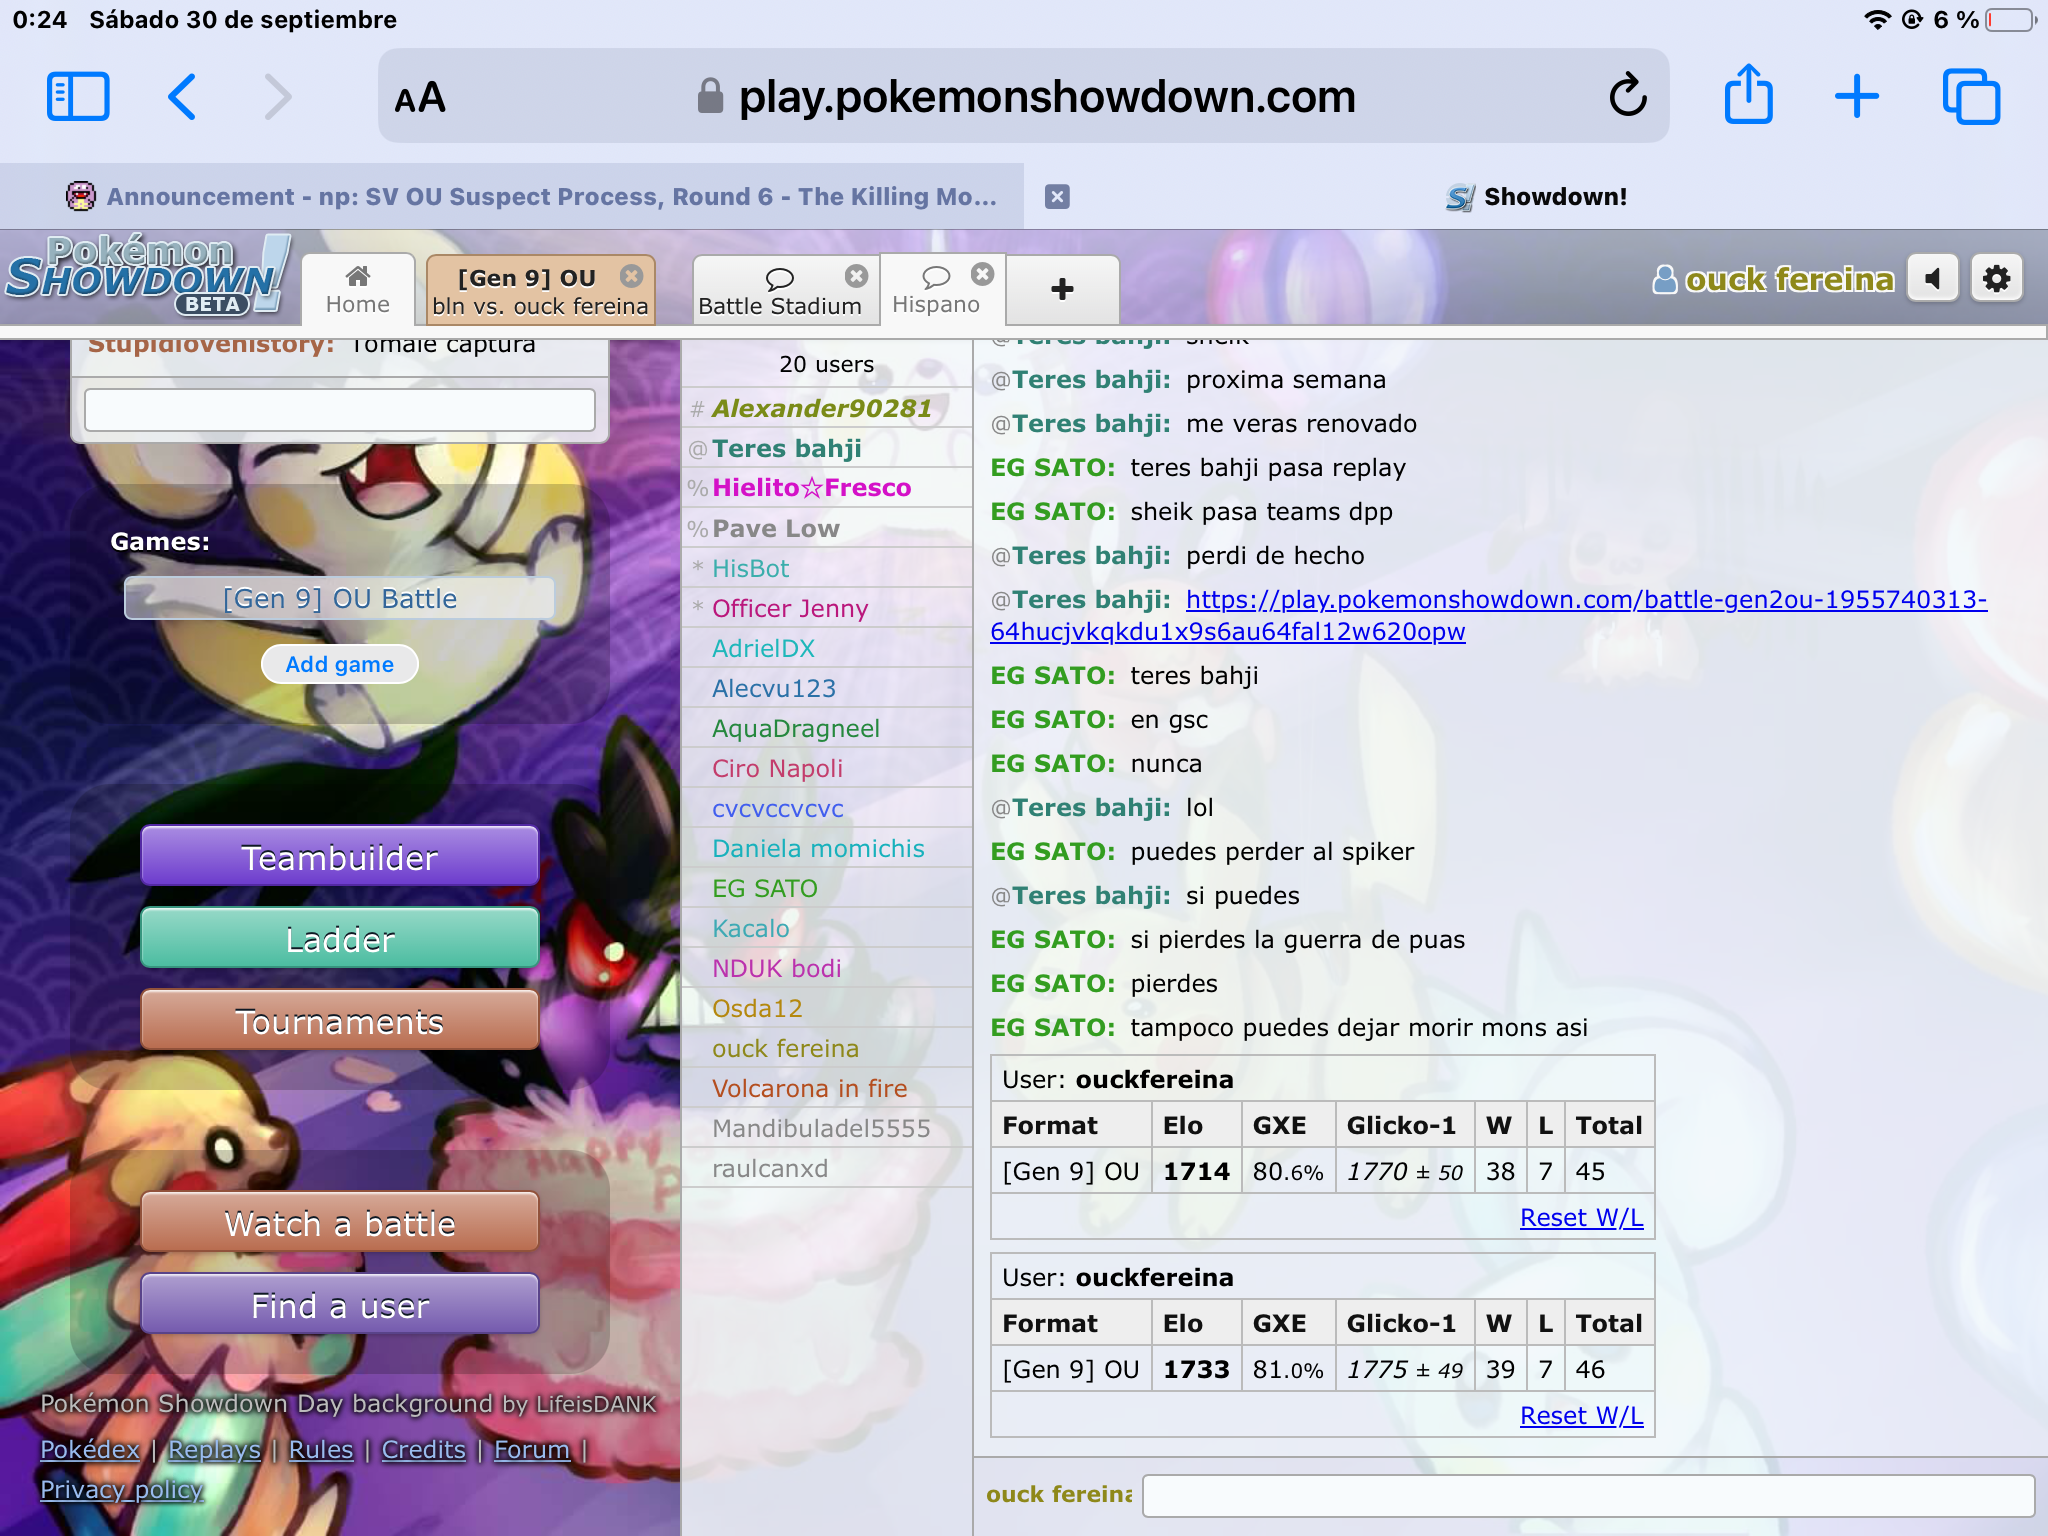2048x1536 pixels.
Task: Close the Gen 9 OU battle tab
Action: click(x=631, y=276)
